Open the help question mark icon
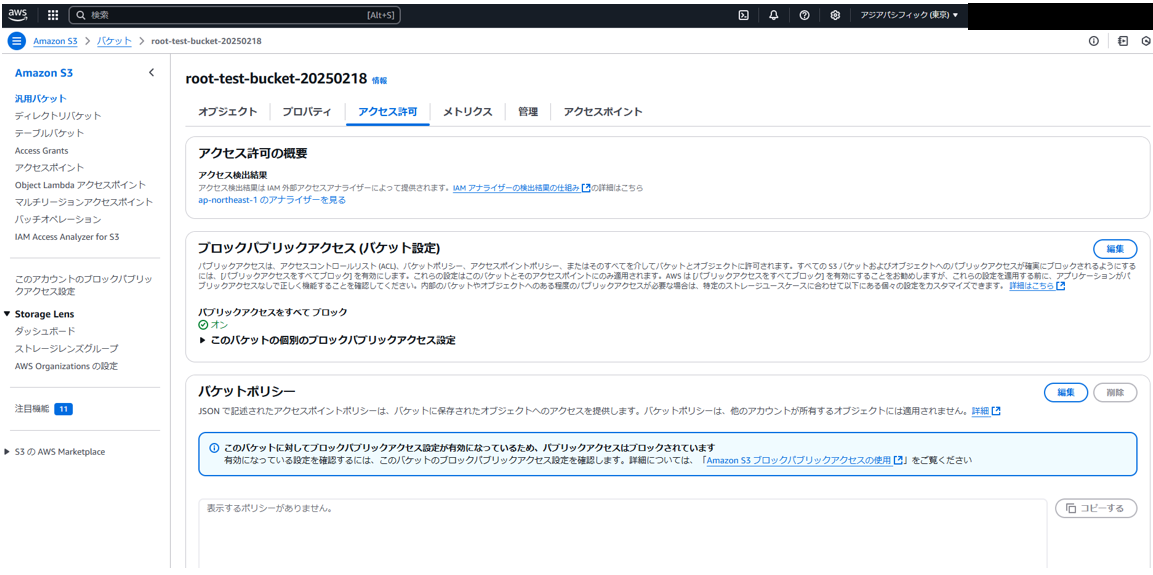The width and height of the screenshot is (1153, 575). (x=804, y=15)
